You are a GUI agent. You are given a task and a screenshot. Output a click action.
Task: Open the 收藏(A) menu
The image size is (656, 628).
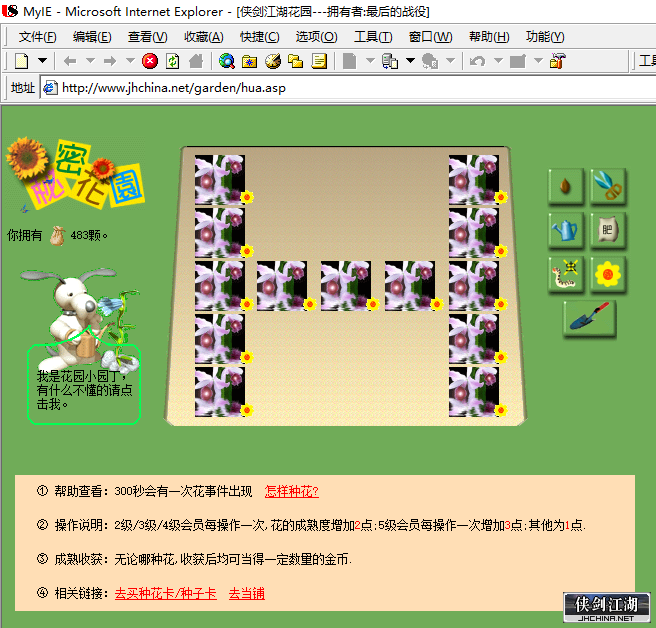pos(204,37)
